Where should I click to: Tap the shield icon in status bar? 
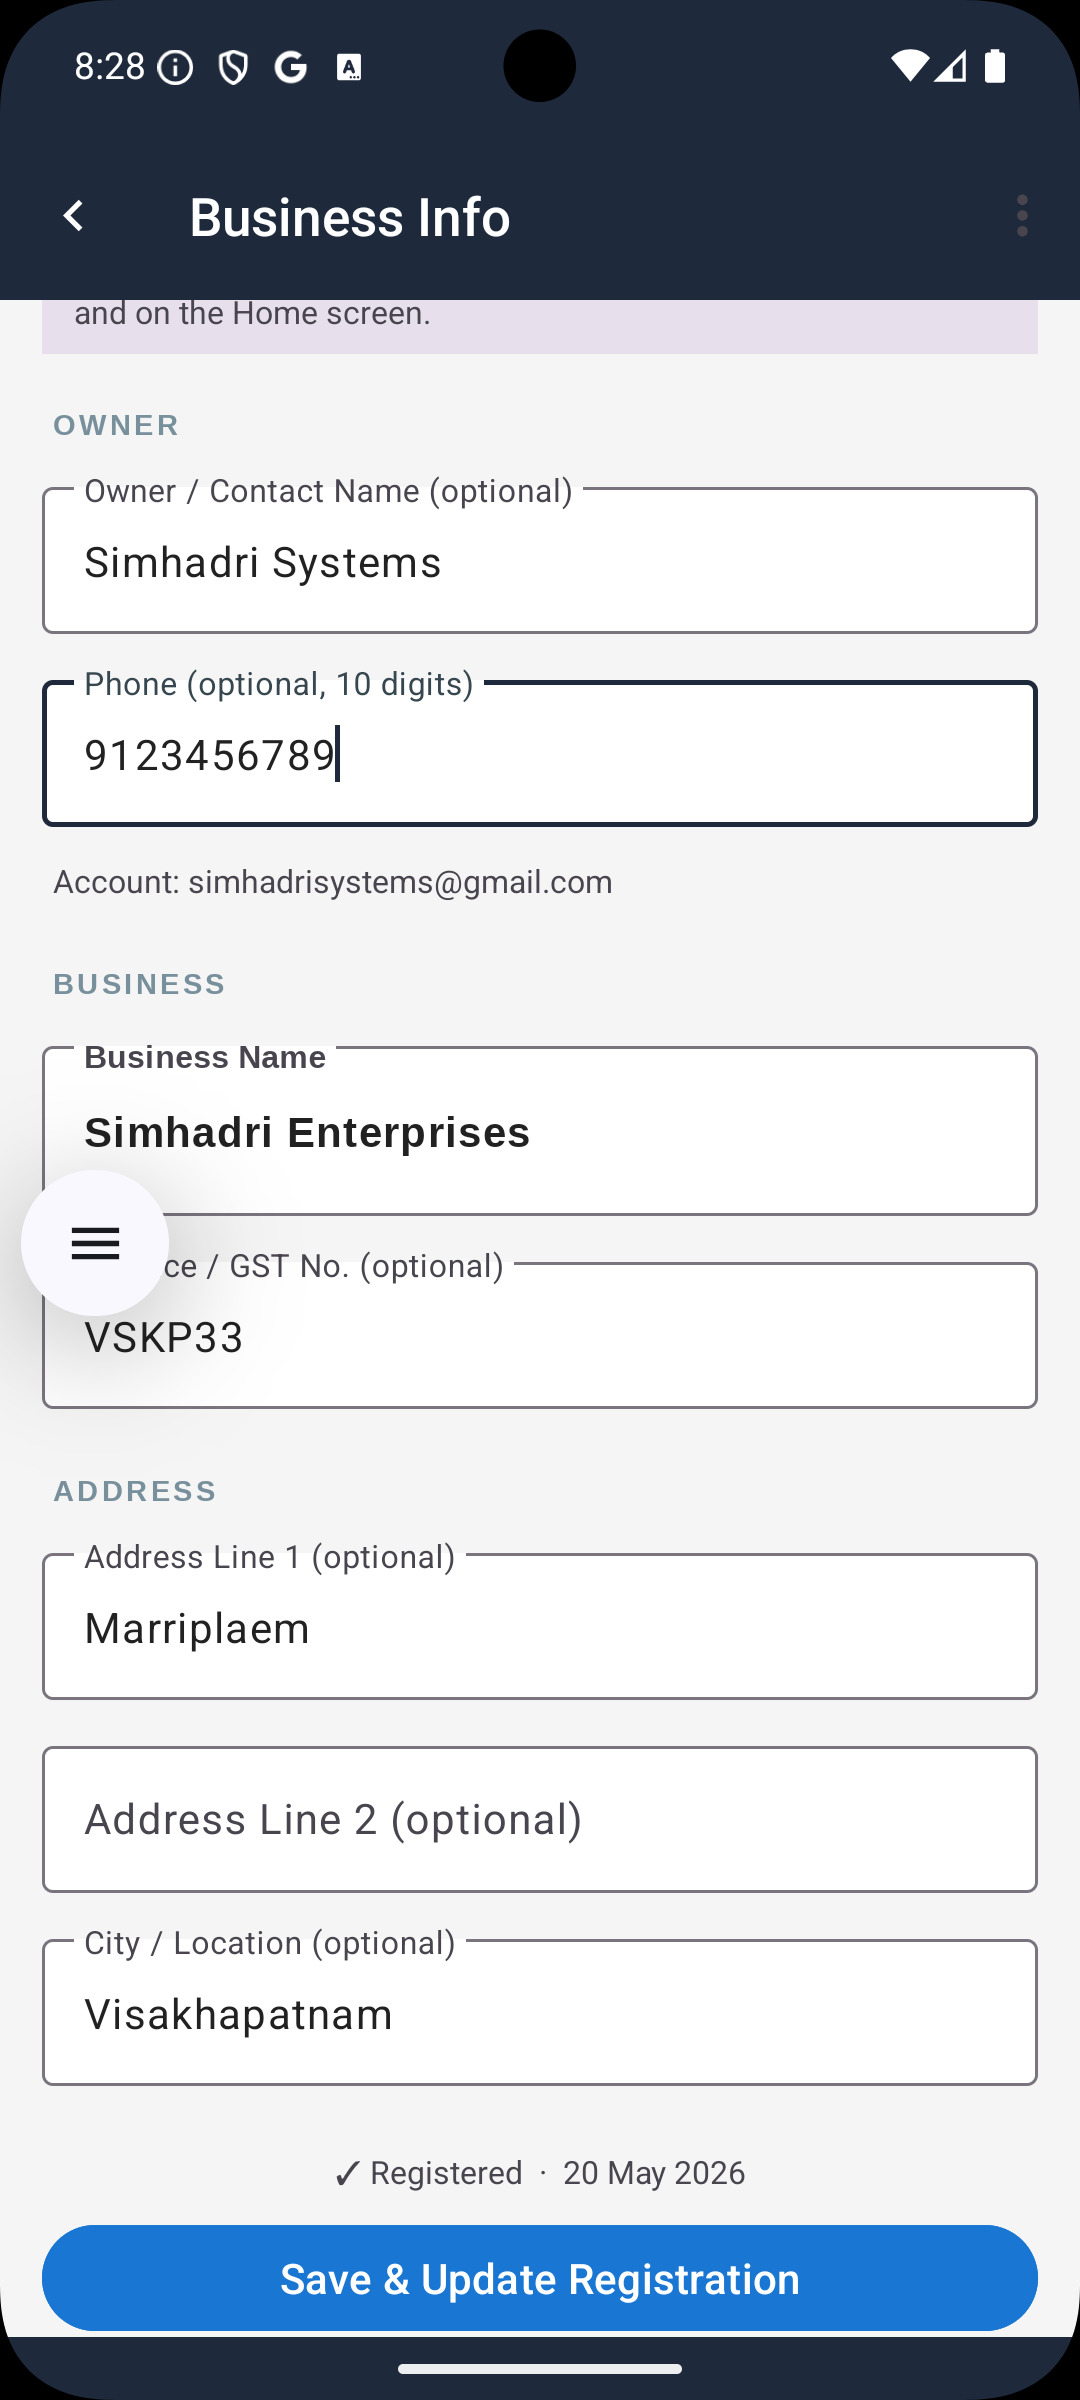tap(233, 68)
